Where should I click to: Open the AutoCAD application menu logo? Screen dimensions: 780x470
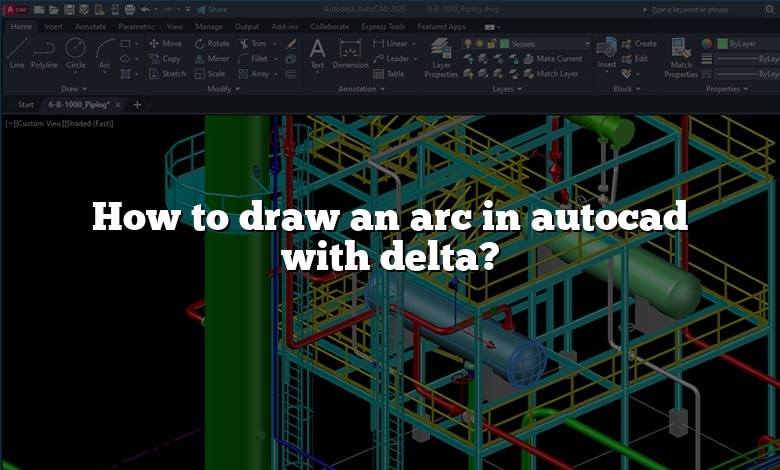pyautogui.click(x=16, y=9)
